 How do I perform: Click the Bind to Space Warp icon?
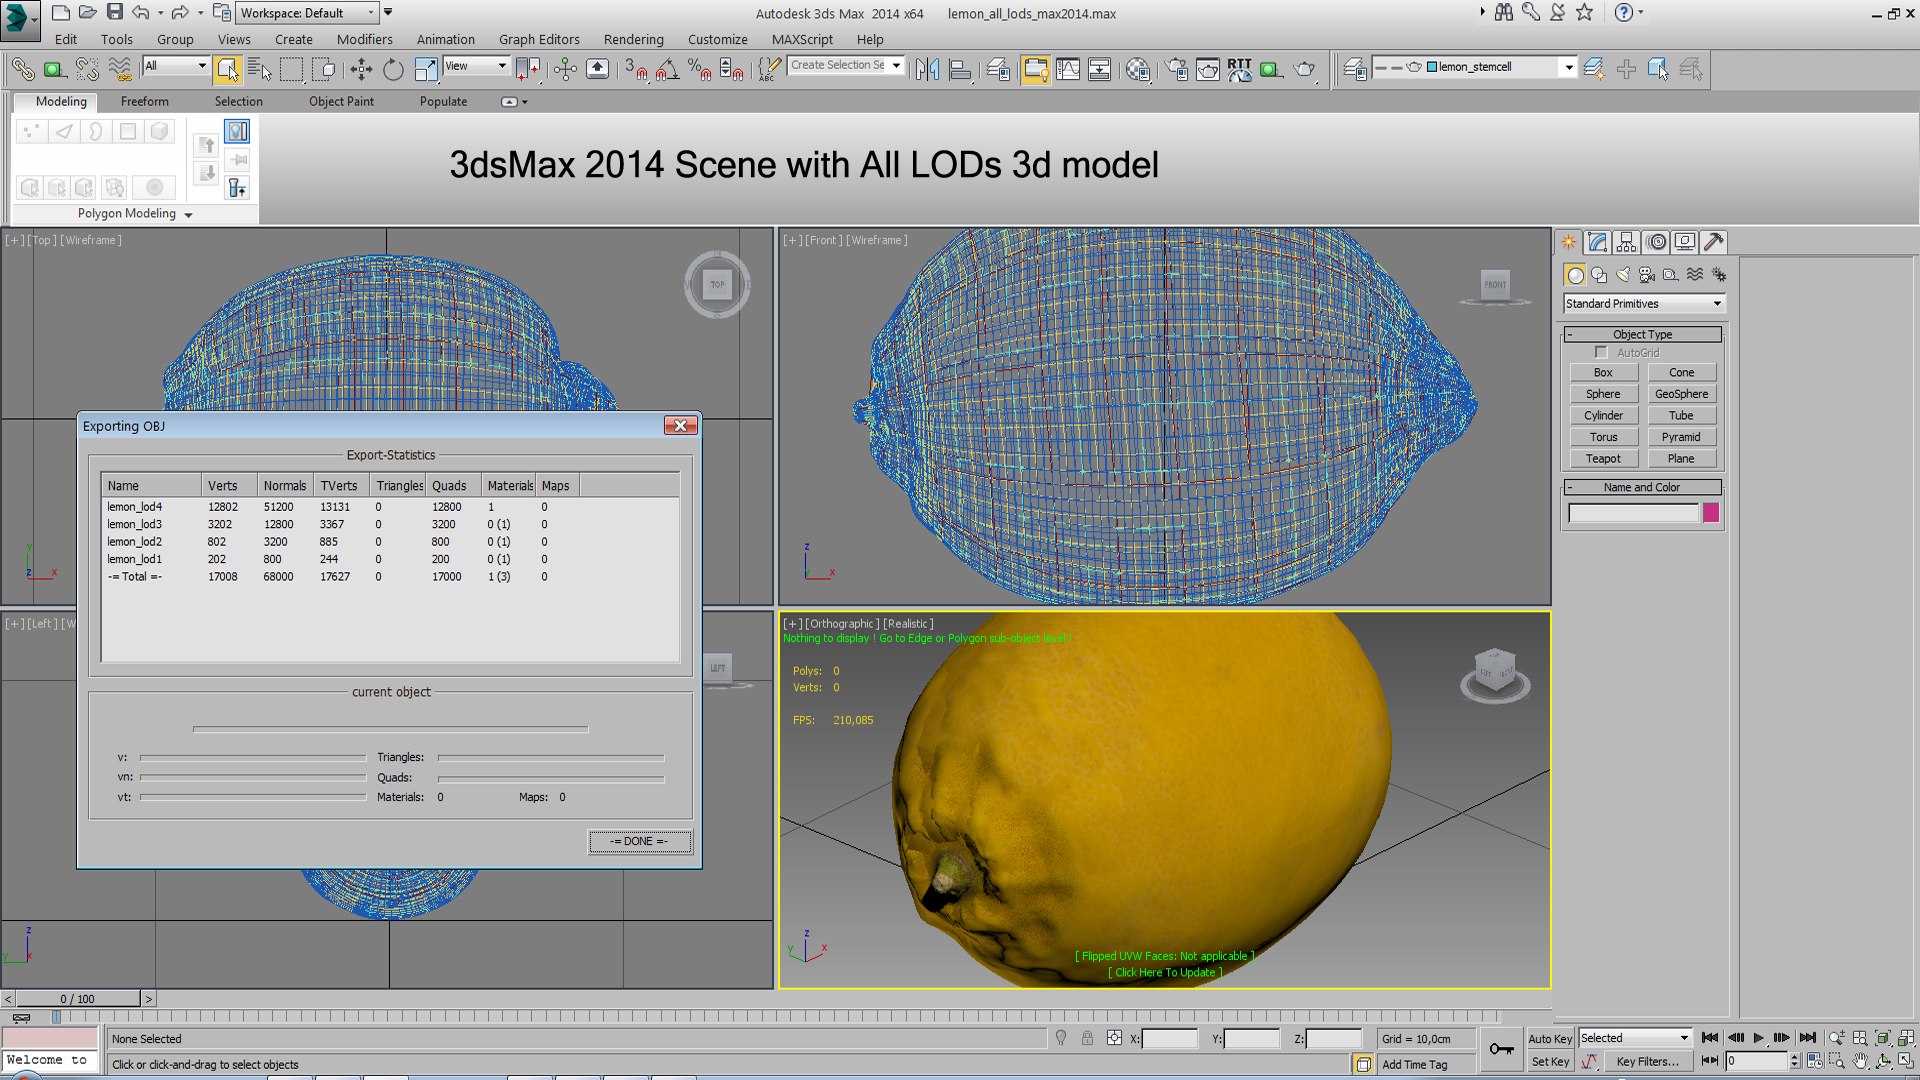coord(120,69)
